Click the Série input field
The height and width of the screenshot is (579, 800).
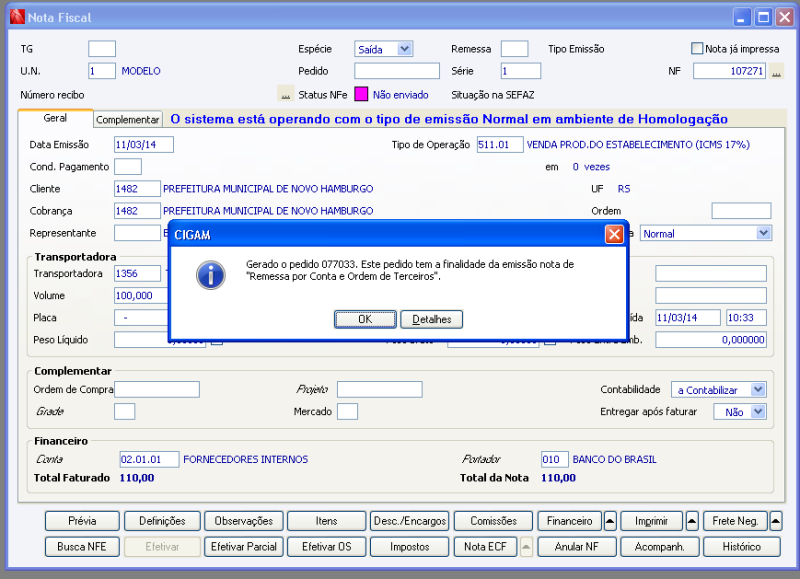click(x=521, y=71)
